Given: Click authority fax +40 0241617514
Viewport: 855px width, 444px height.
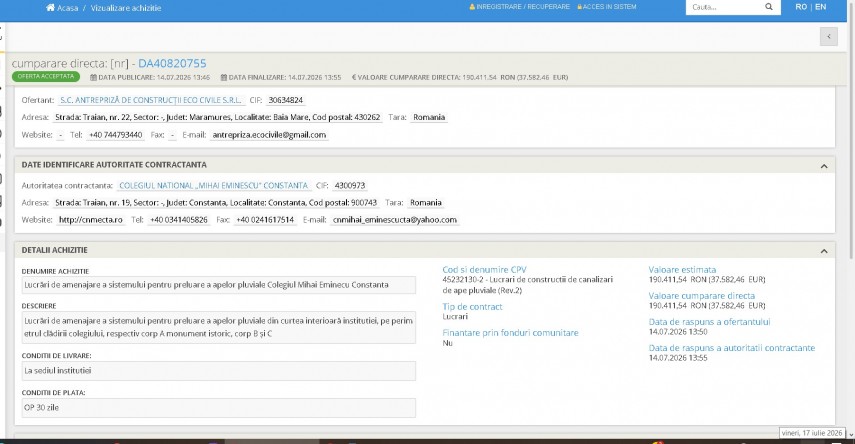Looking at the screenshot, I should (265, 220).
